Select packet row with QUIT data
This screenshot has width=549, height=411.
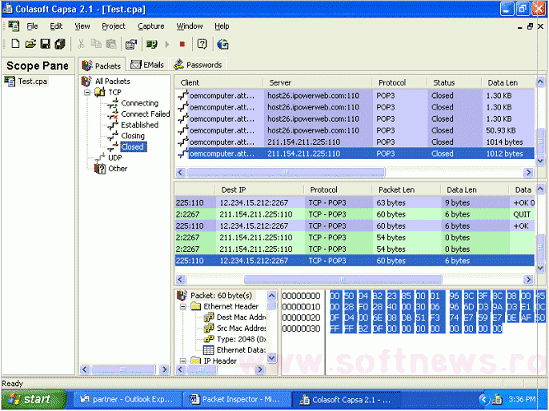pyautogui.click(x=355, y=215)
